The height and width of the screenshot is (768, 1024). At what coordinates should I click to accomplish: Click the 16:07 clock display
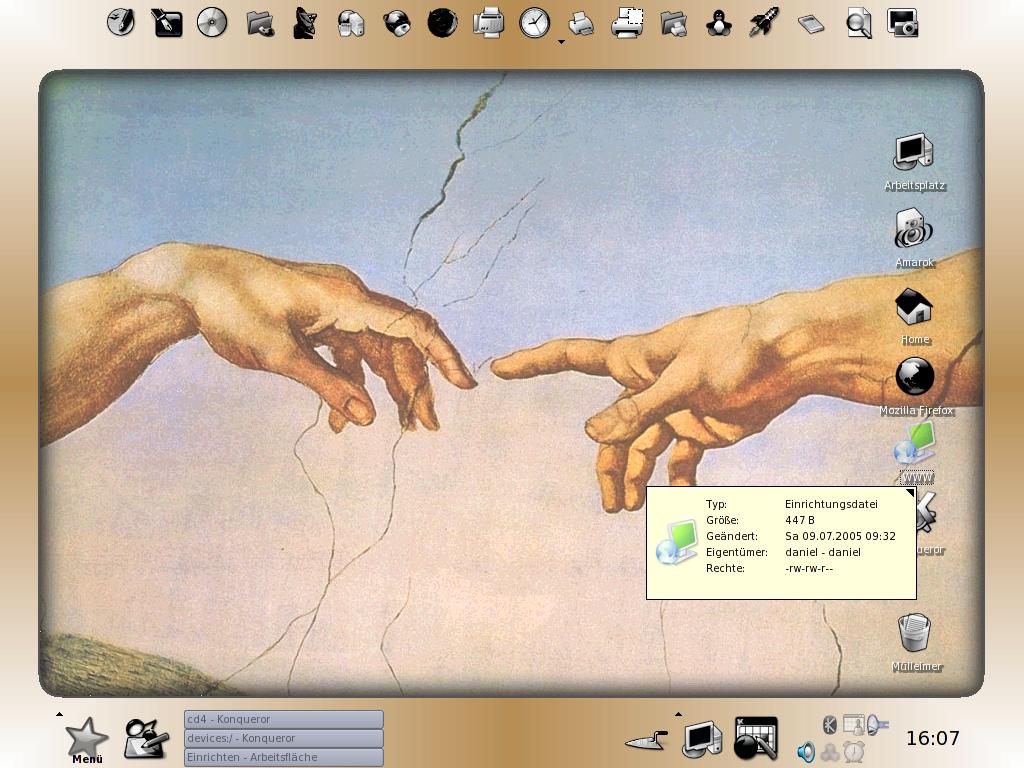[933, 739]
